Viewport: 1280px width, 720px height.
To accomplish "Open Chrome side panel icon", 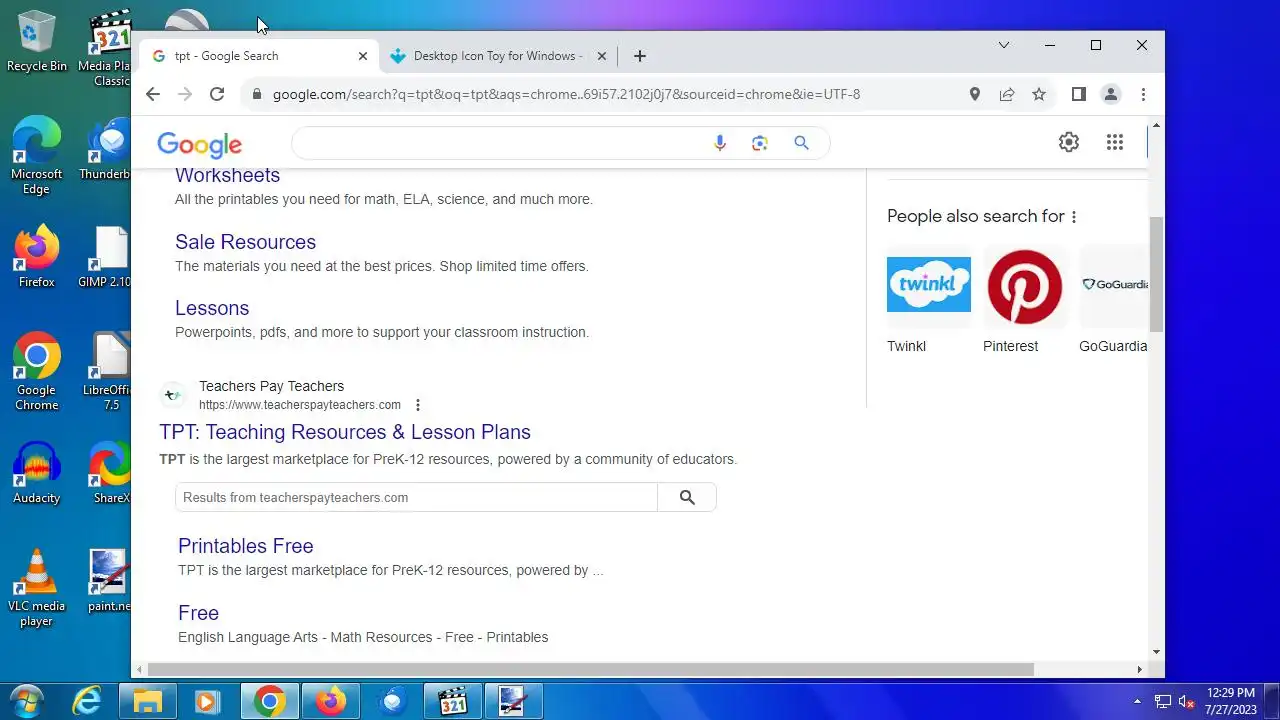I will (1078, 94).
